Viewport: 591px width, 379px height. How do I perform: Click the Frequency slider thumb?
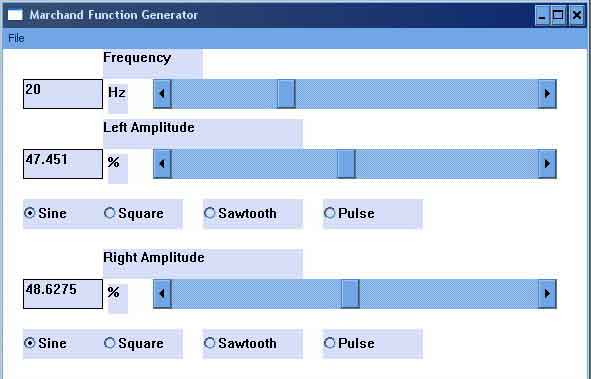(286, 94)
